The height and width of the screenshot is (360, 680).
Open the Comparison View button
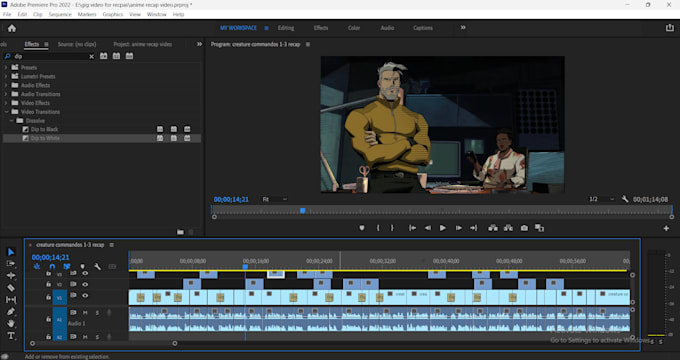click(539, 228)
